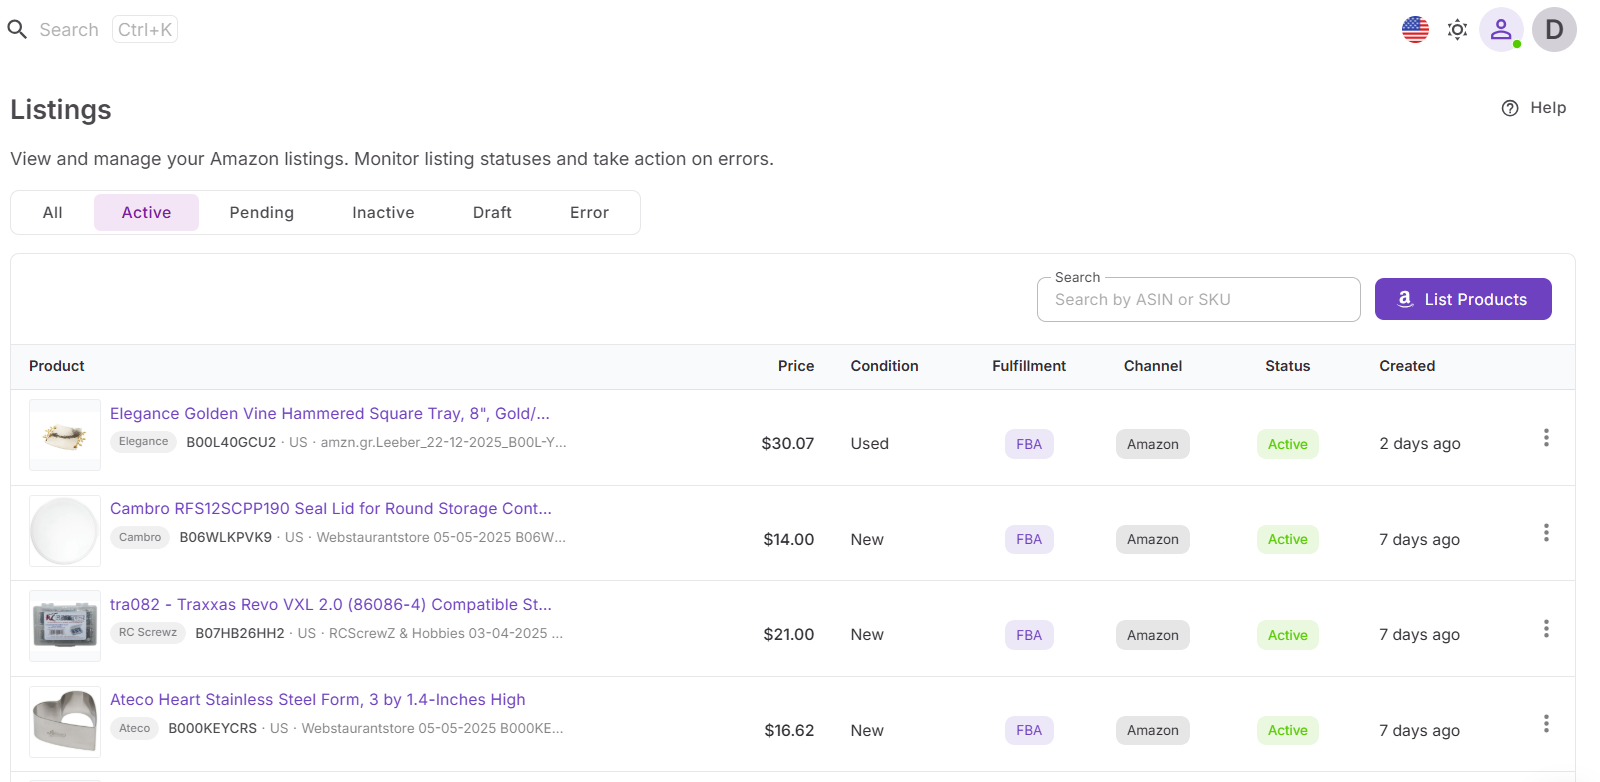Open actions menu for Traxxas Revo row
Image resolution: width=1600 pixels, height=782 pixels.
click(x=1546, y=629)
